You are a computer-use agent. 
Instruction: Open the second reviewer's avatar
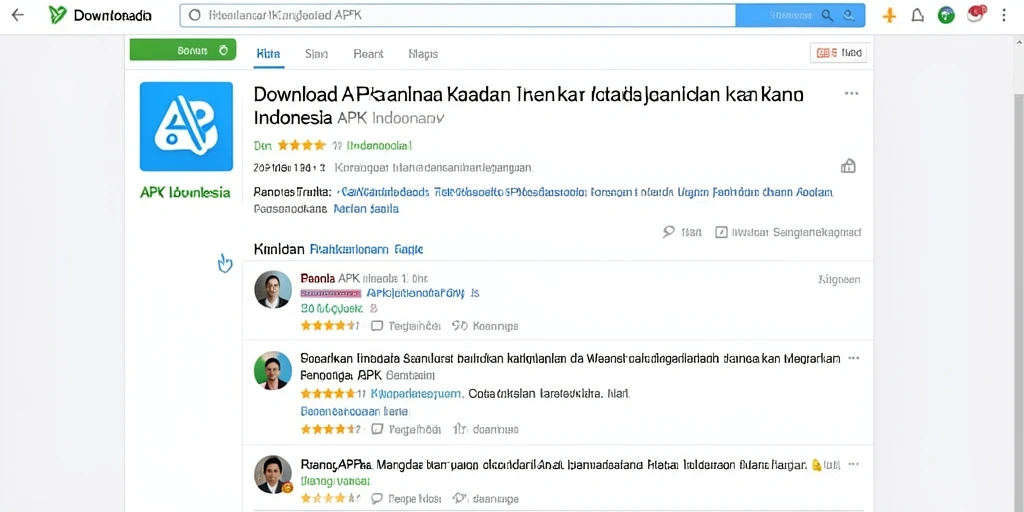[273, 370]
